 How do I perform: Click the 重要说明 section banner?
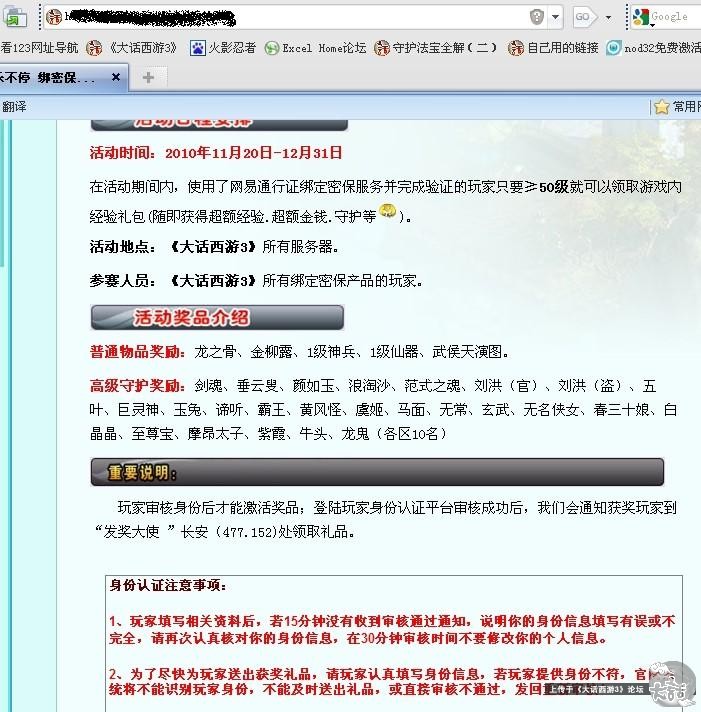[377, 472]
